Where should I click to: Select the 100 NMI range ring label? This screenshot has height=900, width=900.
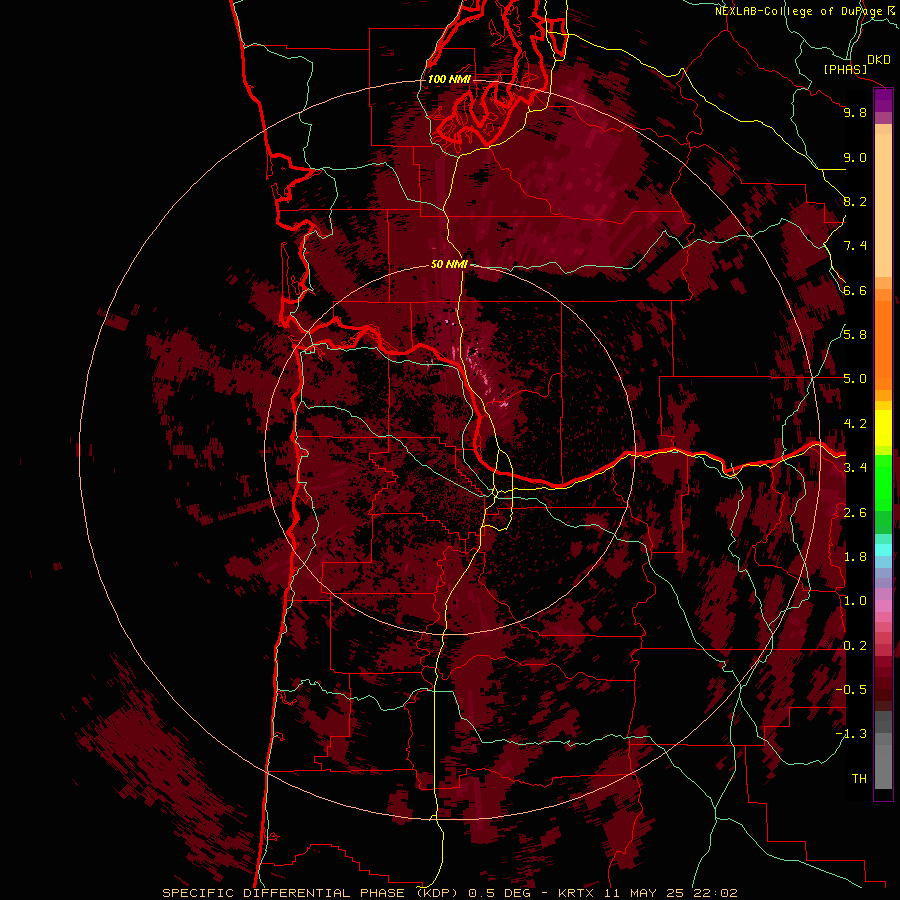pyautogui.click(x=449, y=79)
